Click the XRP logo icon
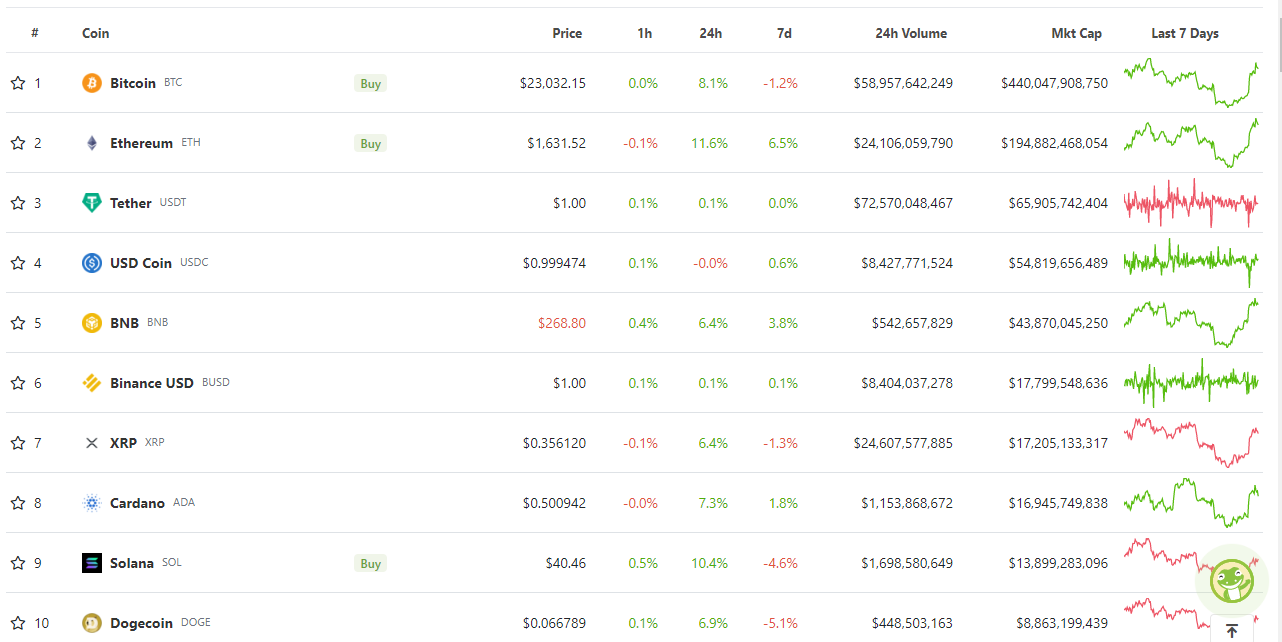 pyautogui.click(x=92, y=443)
